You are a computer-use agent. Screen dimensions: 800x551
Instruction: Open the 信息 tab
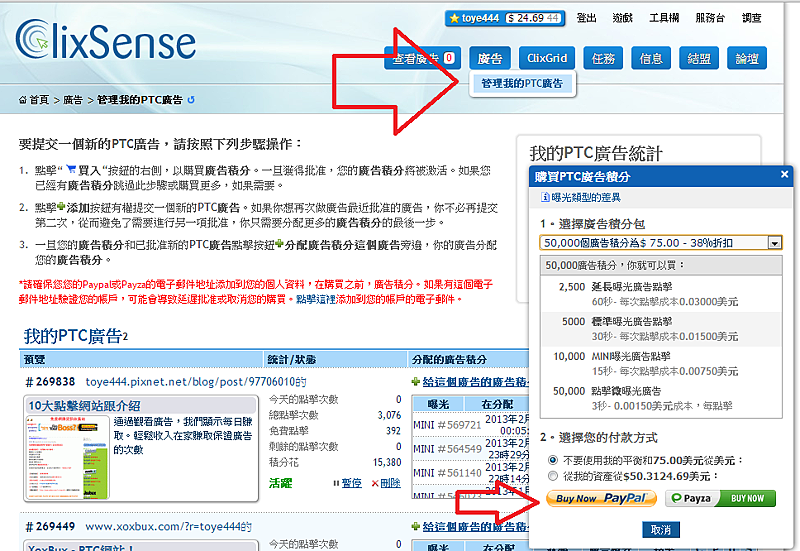pyautogui.click(x=651, y=58)
